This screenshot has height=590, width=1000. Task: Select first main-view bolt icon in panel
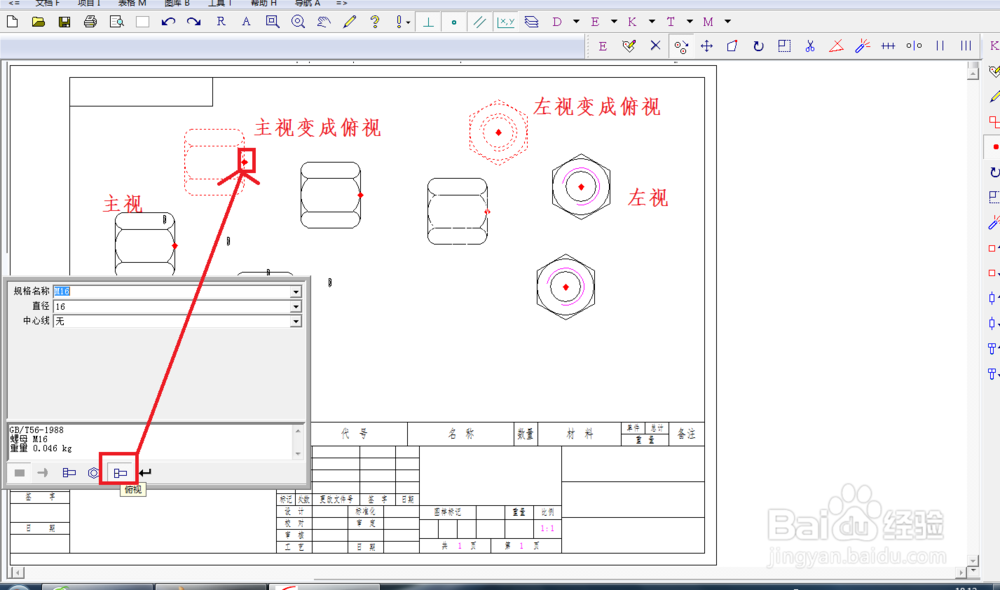tap(69, 473)
